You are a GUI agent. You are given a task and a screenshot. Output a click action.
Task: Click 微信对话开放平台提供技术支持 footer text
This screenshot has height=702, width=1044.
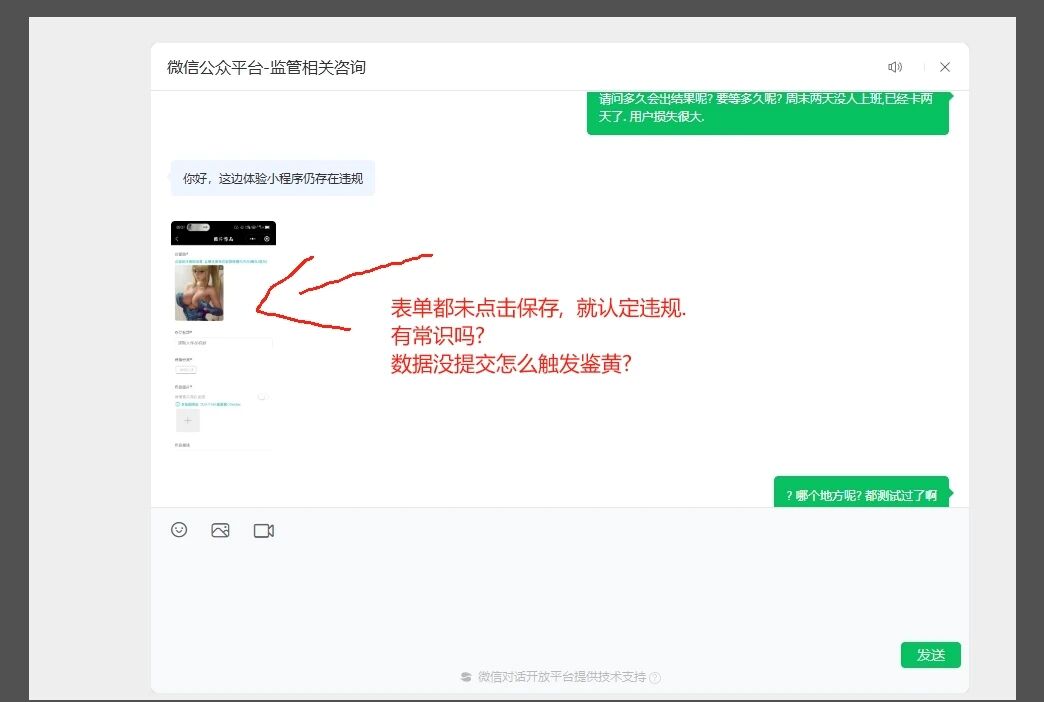point(561,677)
